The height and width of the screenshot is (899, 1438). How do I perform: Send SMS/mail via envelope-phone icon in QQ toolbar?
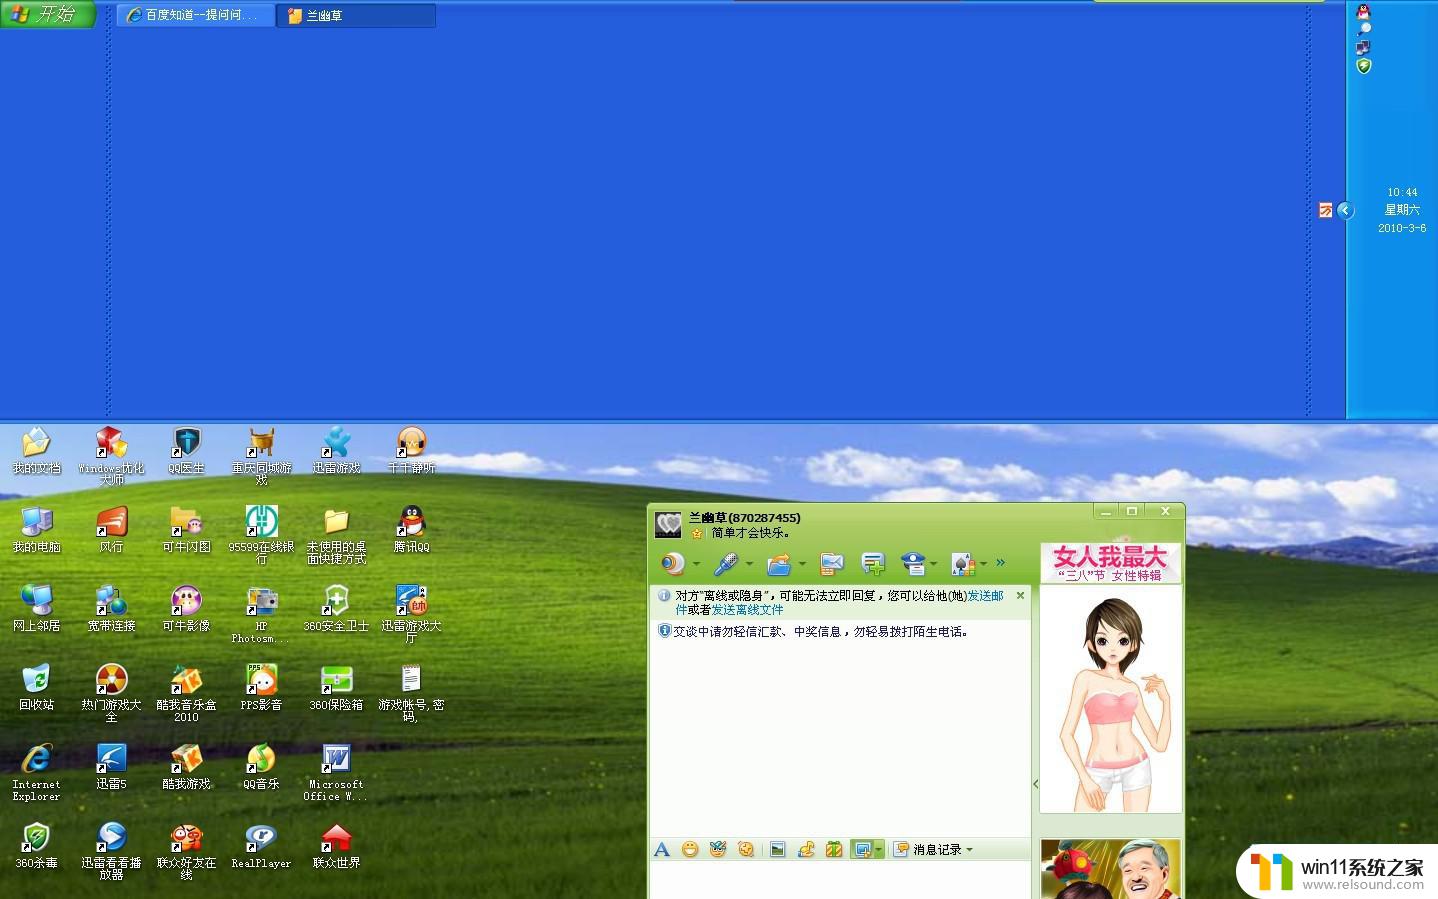[831, 564]
